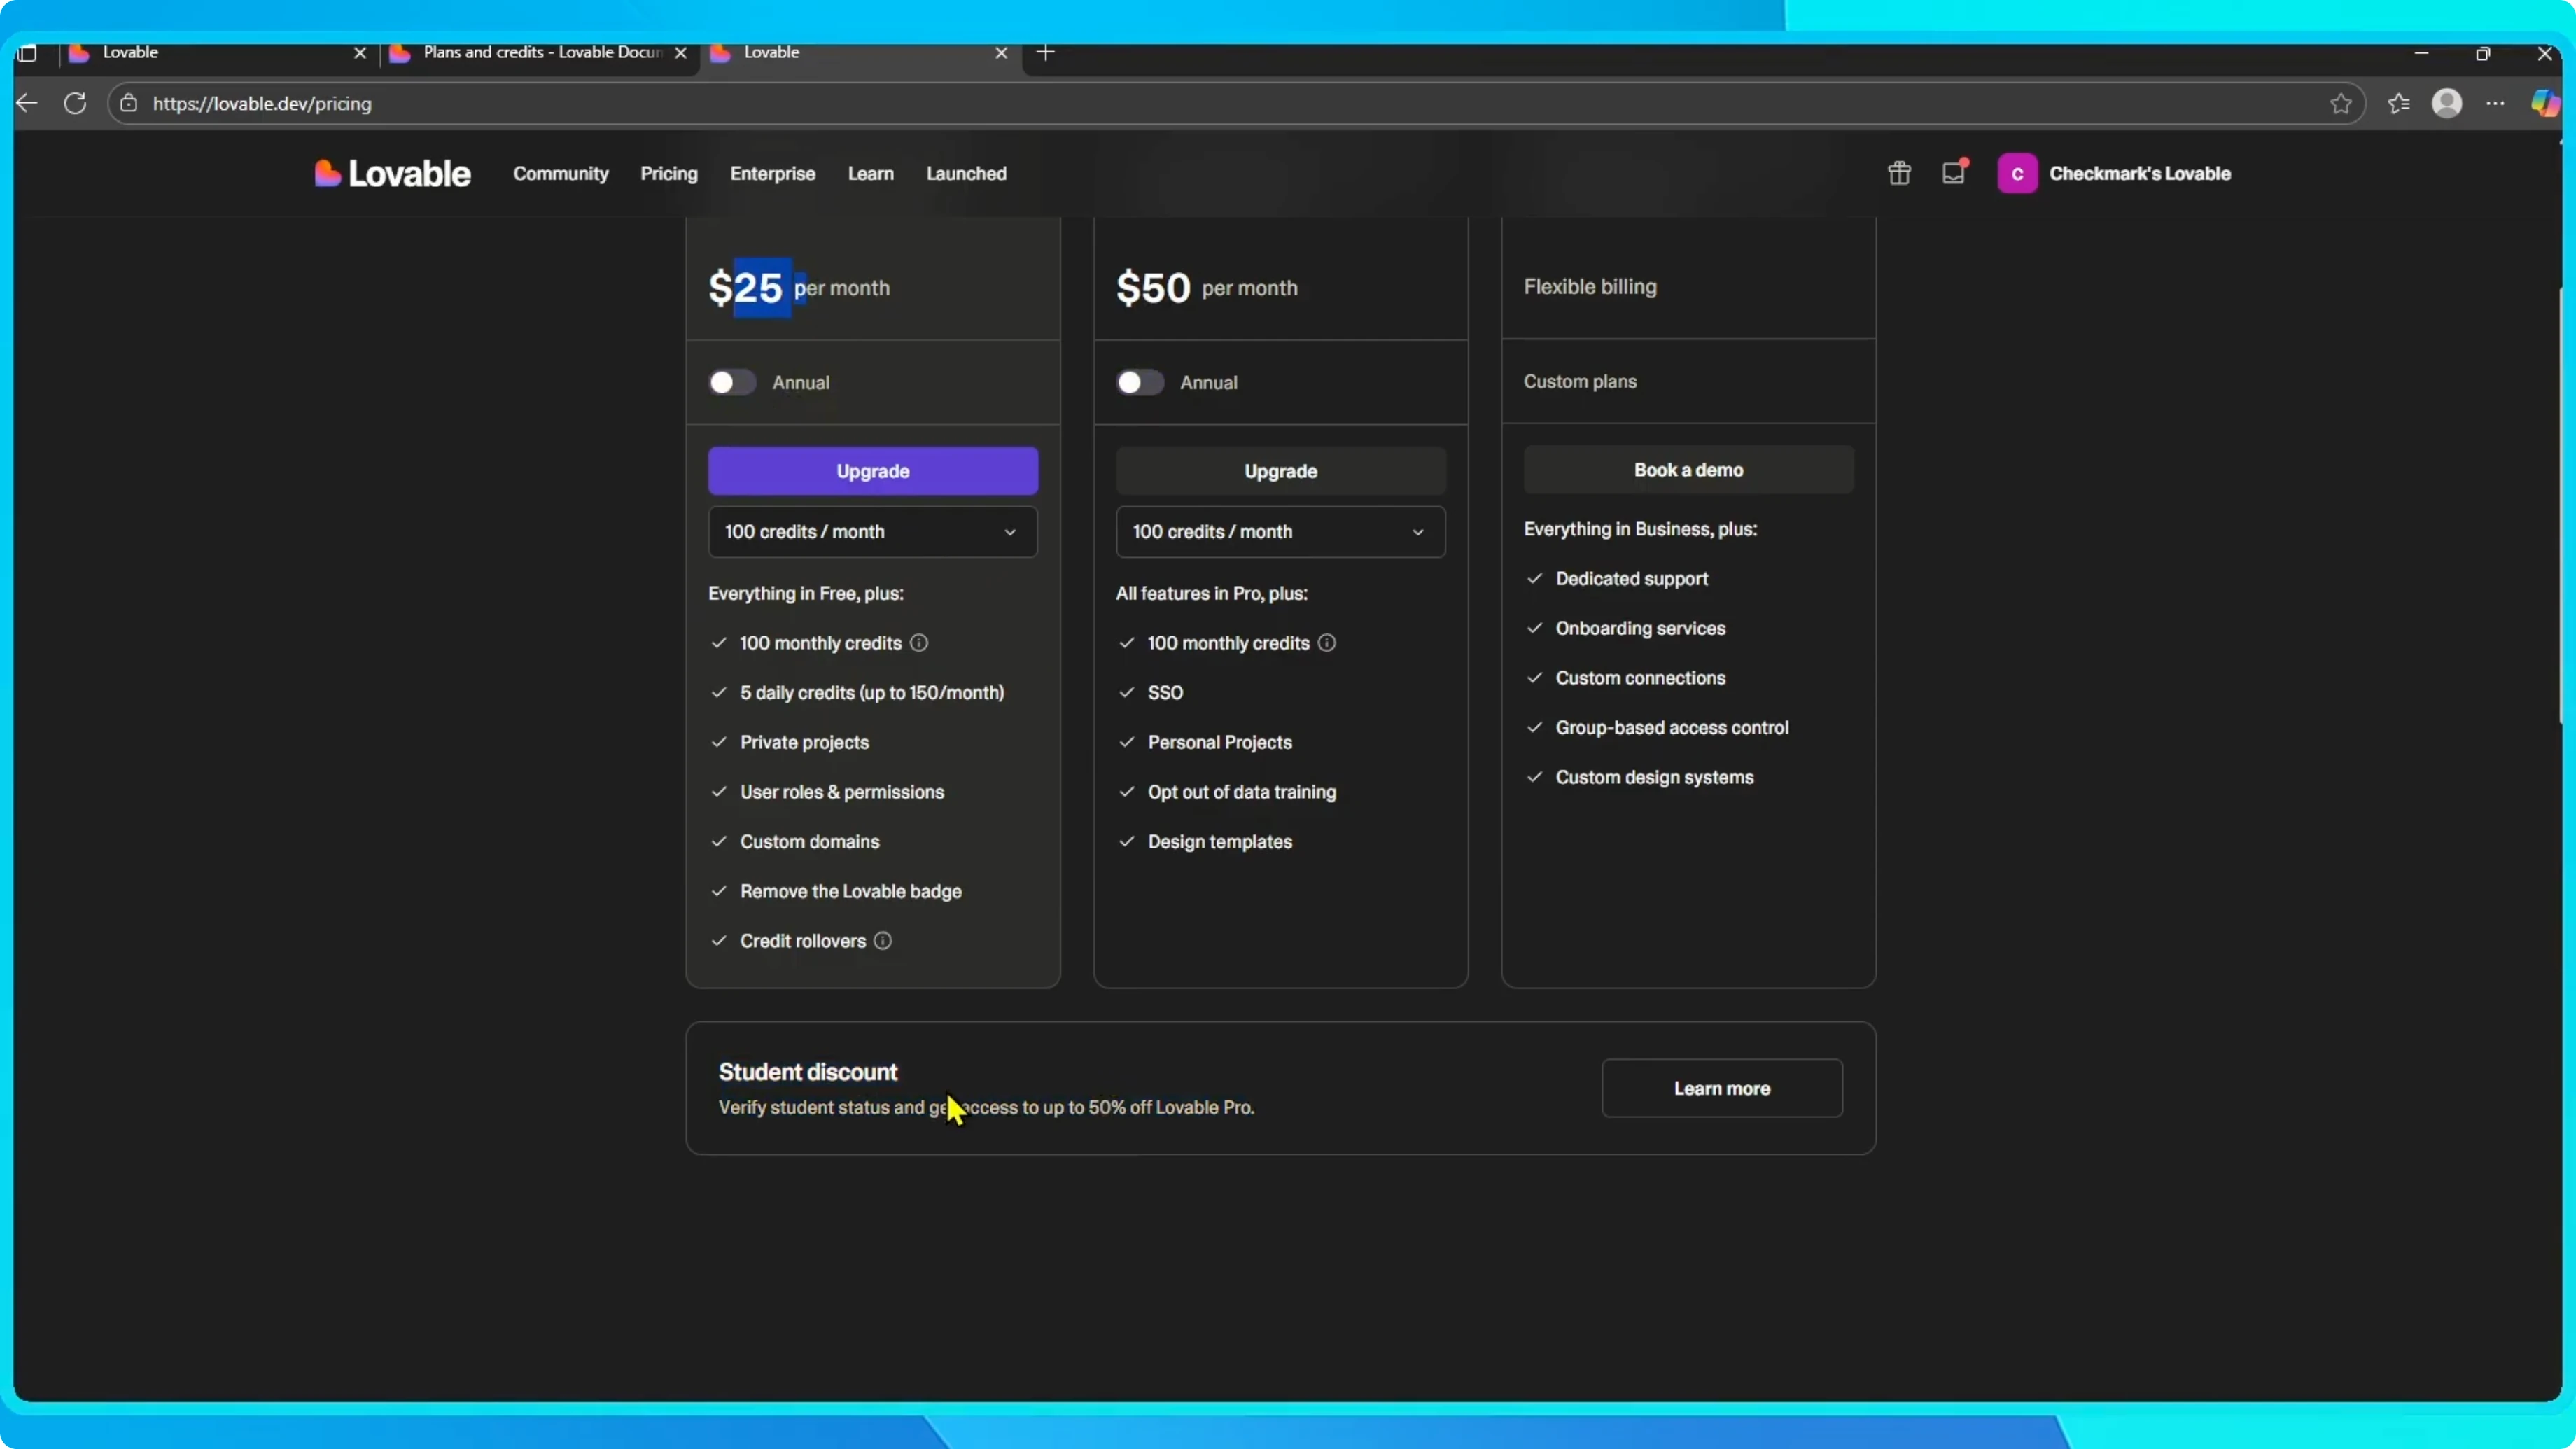Click 'Opt out of data training' text
Image resolution: width=2576 pixels, height=1449 pixels.
(1242, 792)
